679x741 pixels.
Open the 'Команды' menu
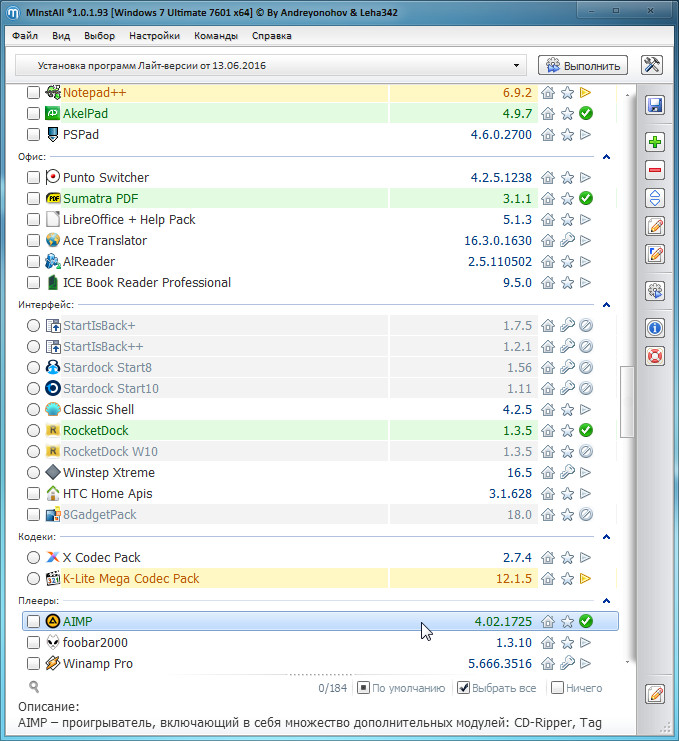[x=216, y=36]
